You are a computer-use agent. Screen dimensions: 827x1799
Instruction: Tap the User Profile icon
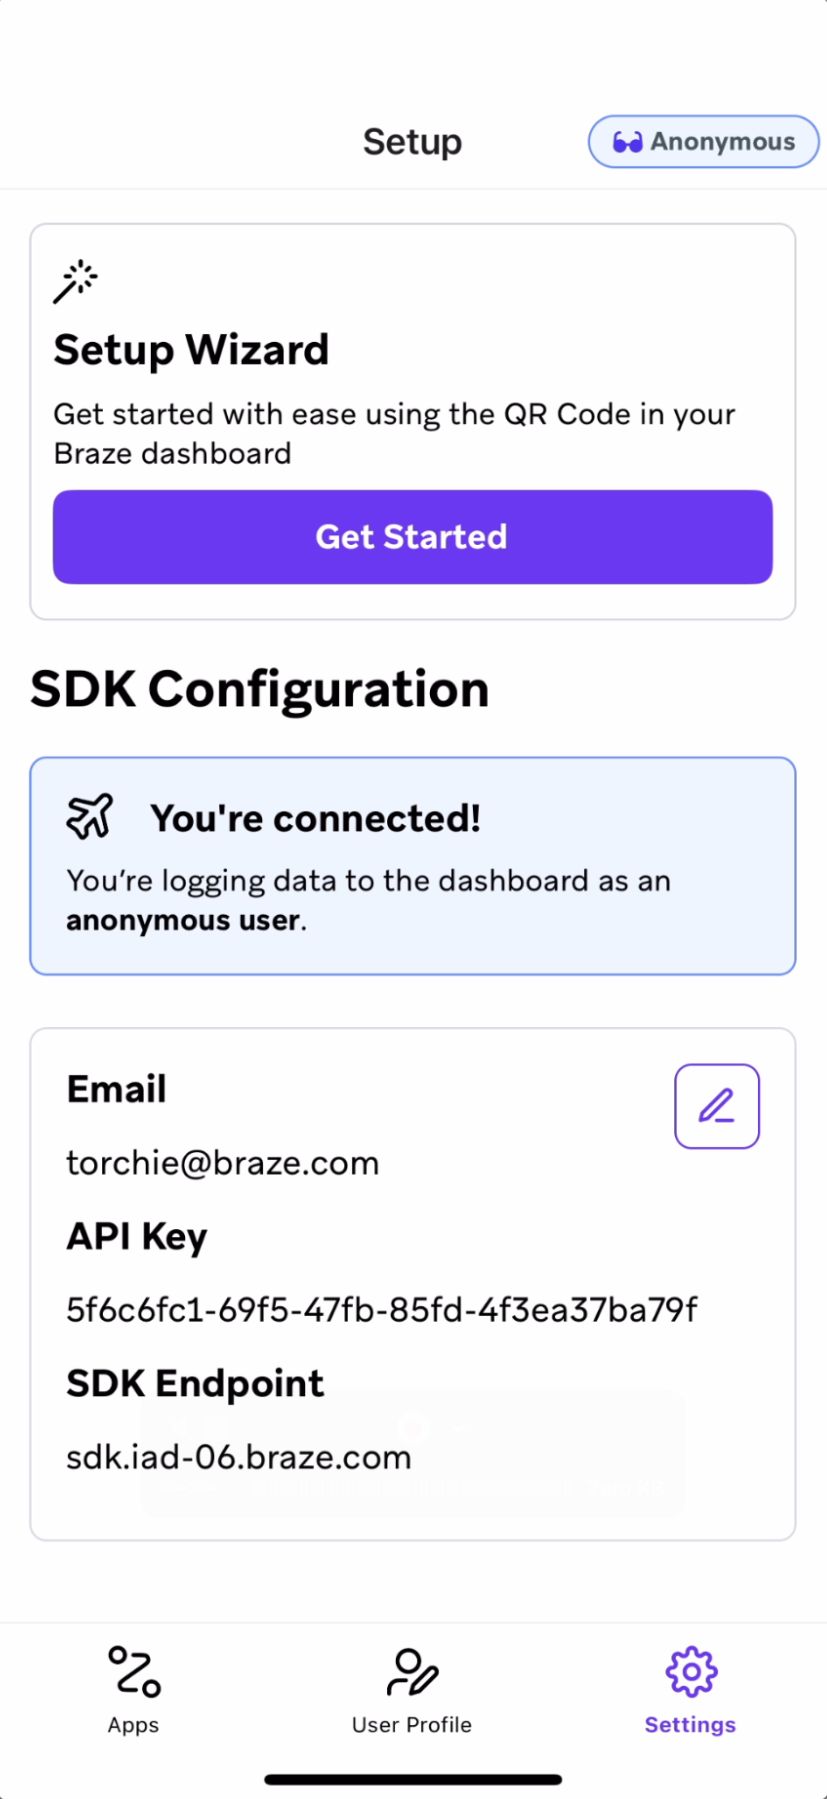pyautogui.click(x=412, y=1672)
